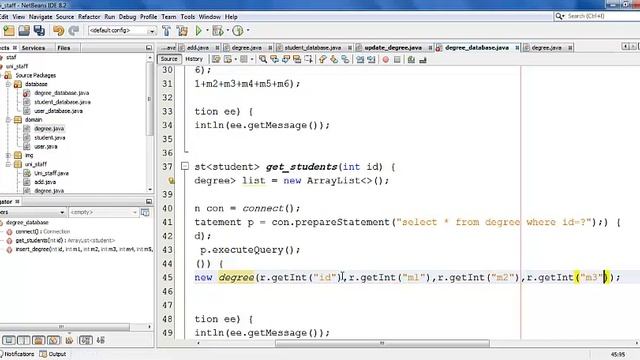Click the Open Project toolbar icon
This screenshot has width=640, height=360.
click(24, 31)
